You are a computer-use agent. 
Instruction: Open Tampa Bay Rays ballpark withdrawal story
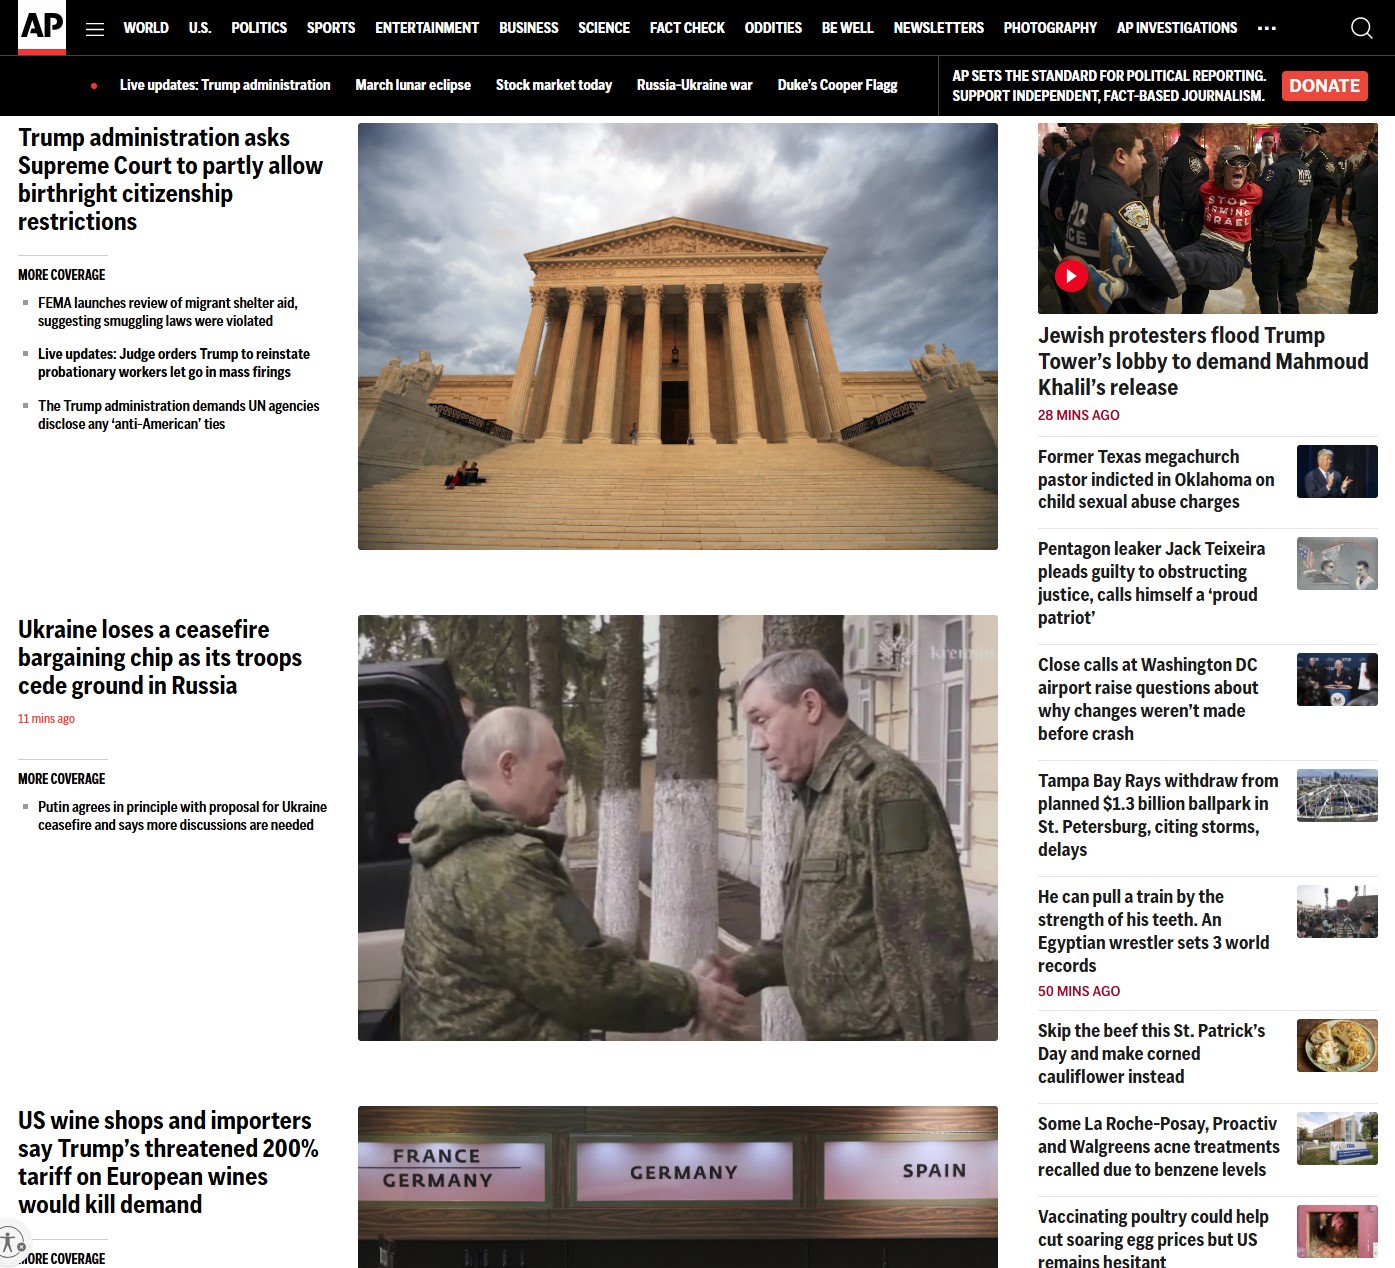[x=1158, y=815]
